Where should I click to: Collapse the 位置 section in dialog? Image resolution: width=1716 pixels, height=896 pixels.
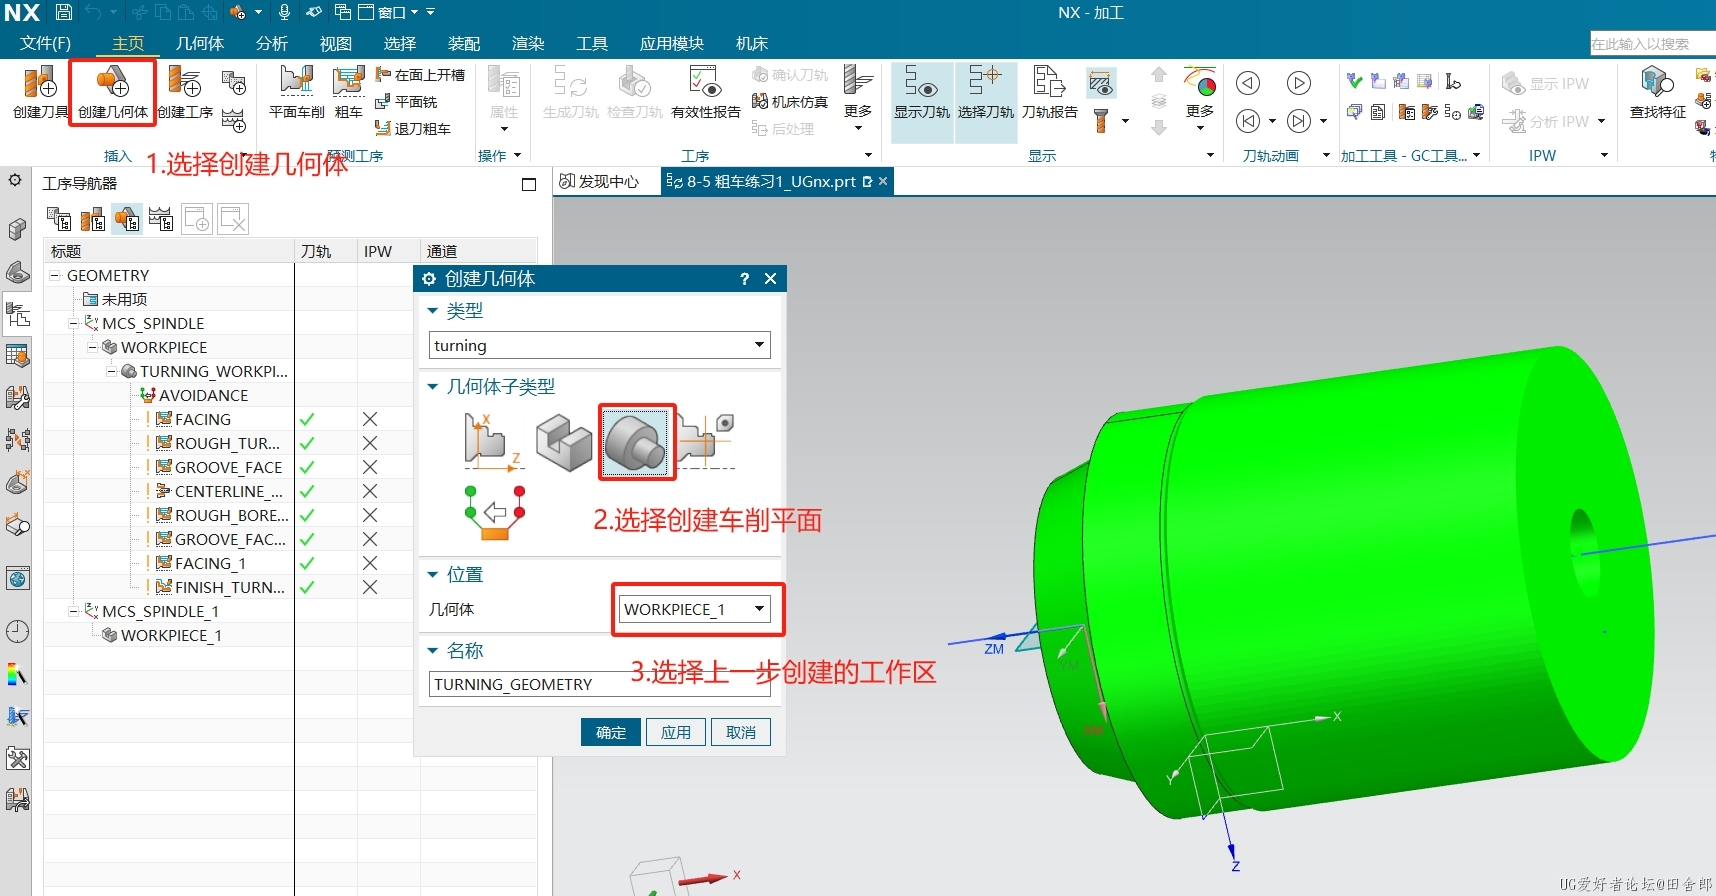(x=433, y=574)
